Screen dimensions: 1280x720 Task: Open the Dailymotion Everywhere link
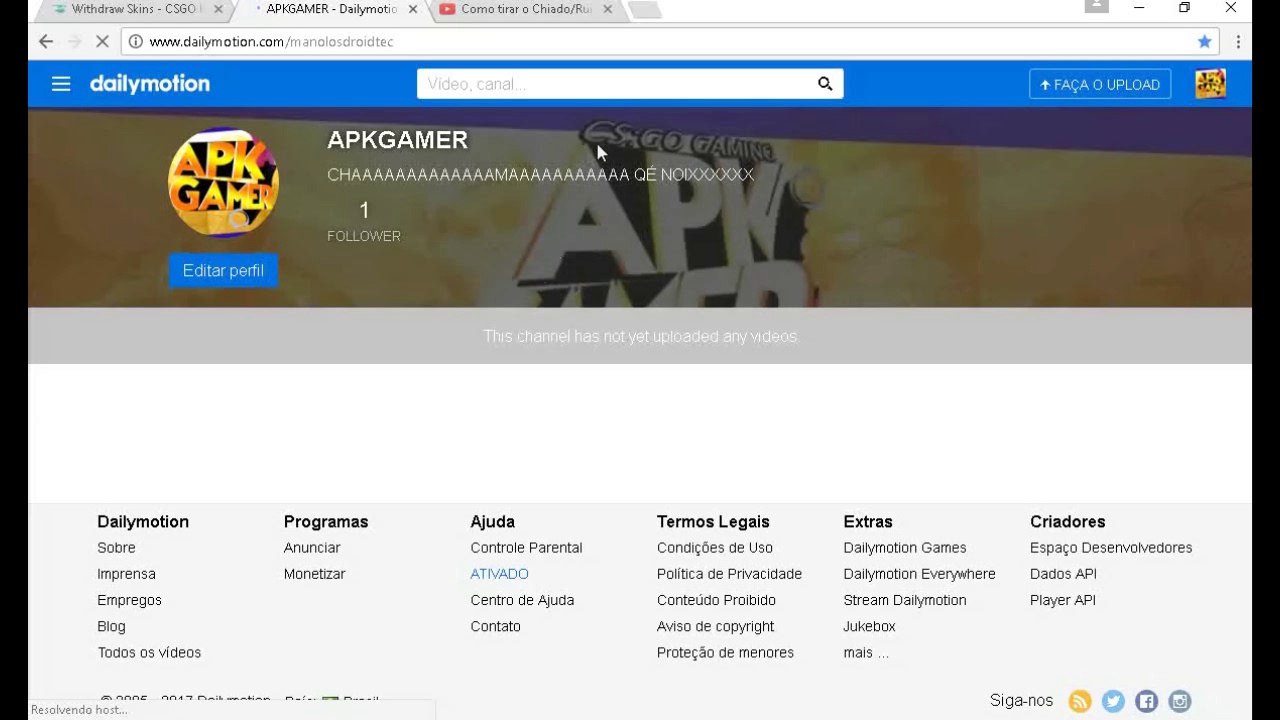click(919, 574)
